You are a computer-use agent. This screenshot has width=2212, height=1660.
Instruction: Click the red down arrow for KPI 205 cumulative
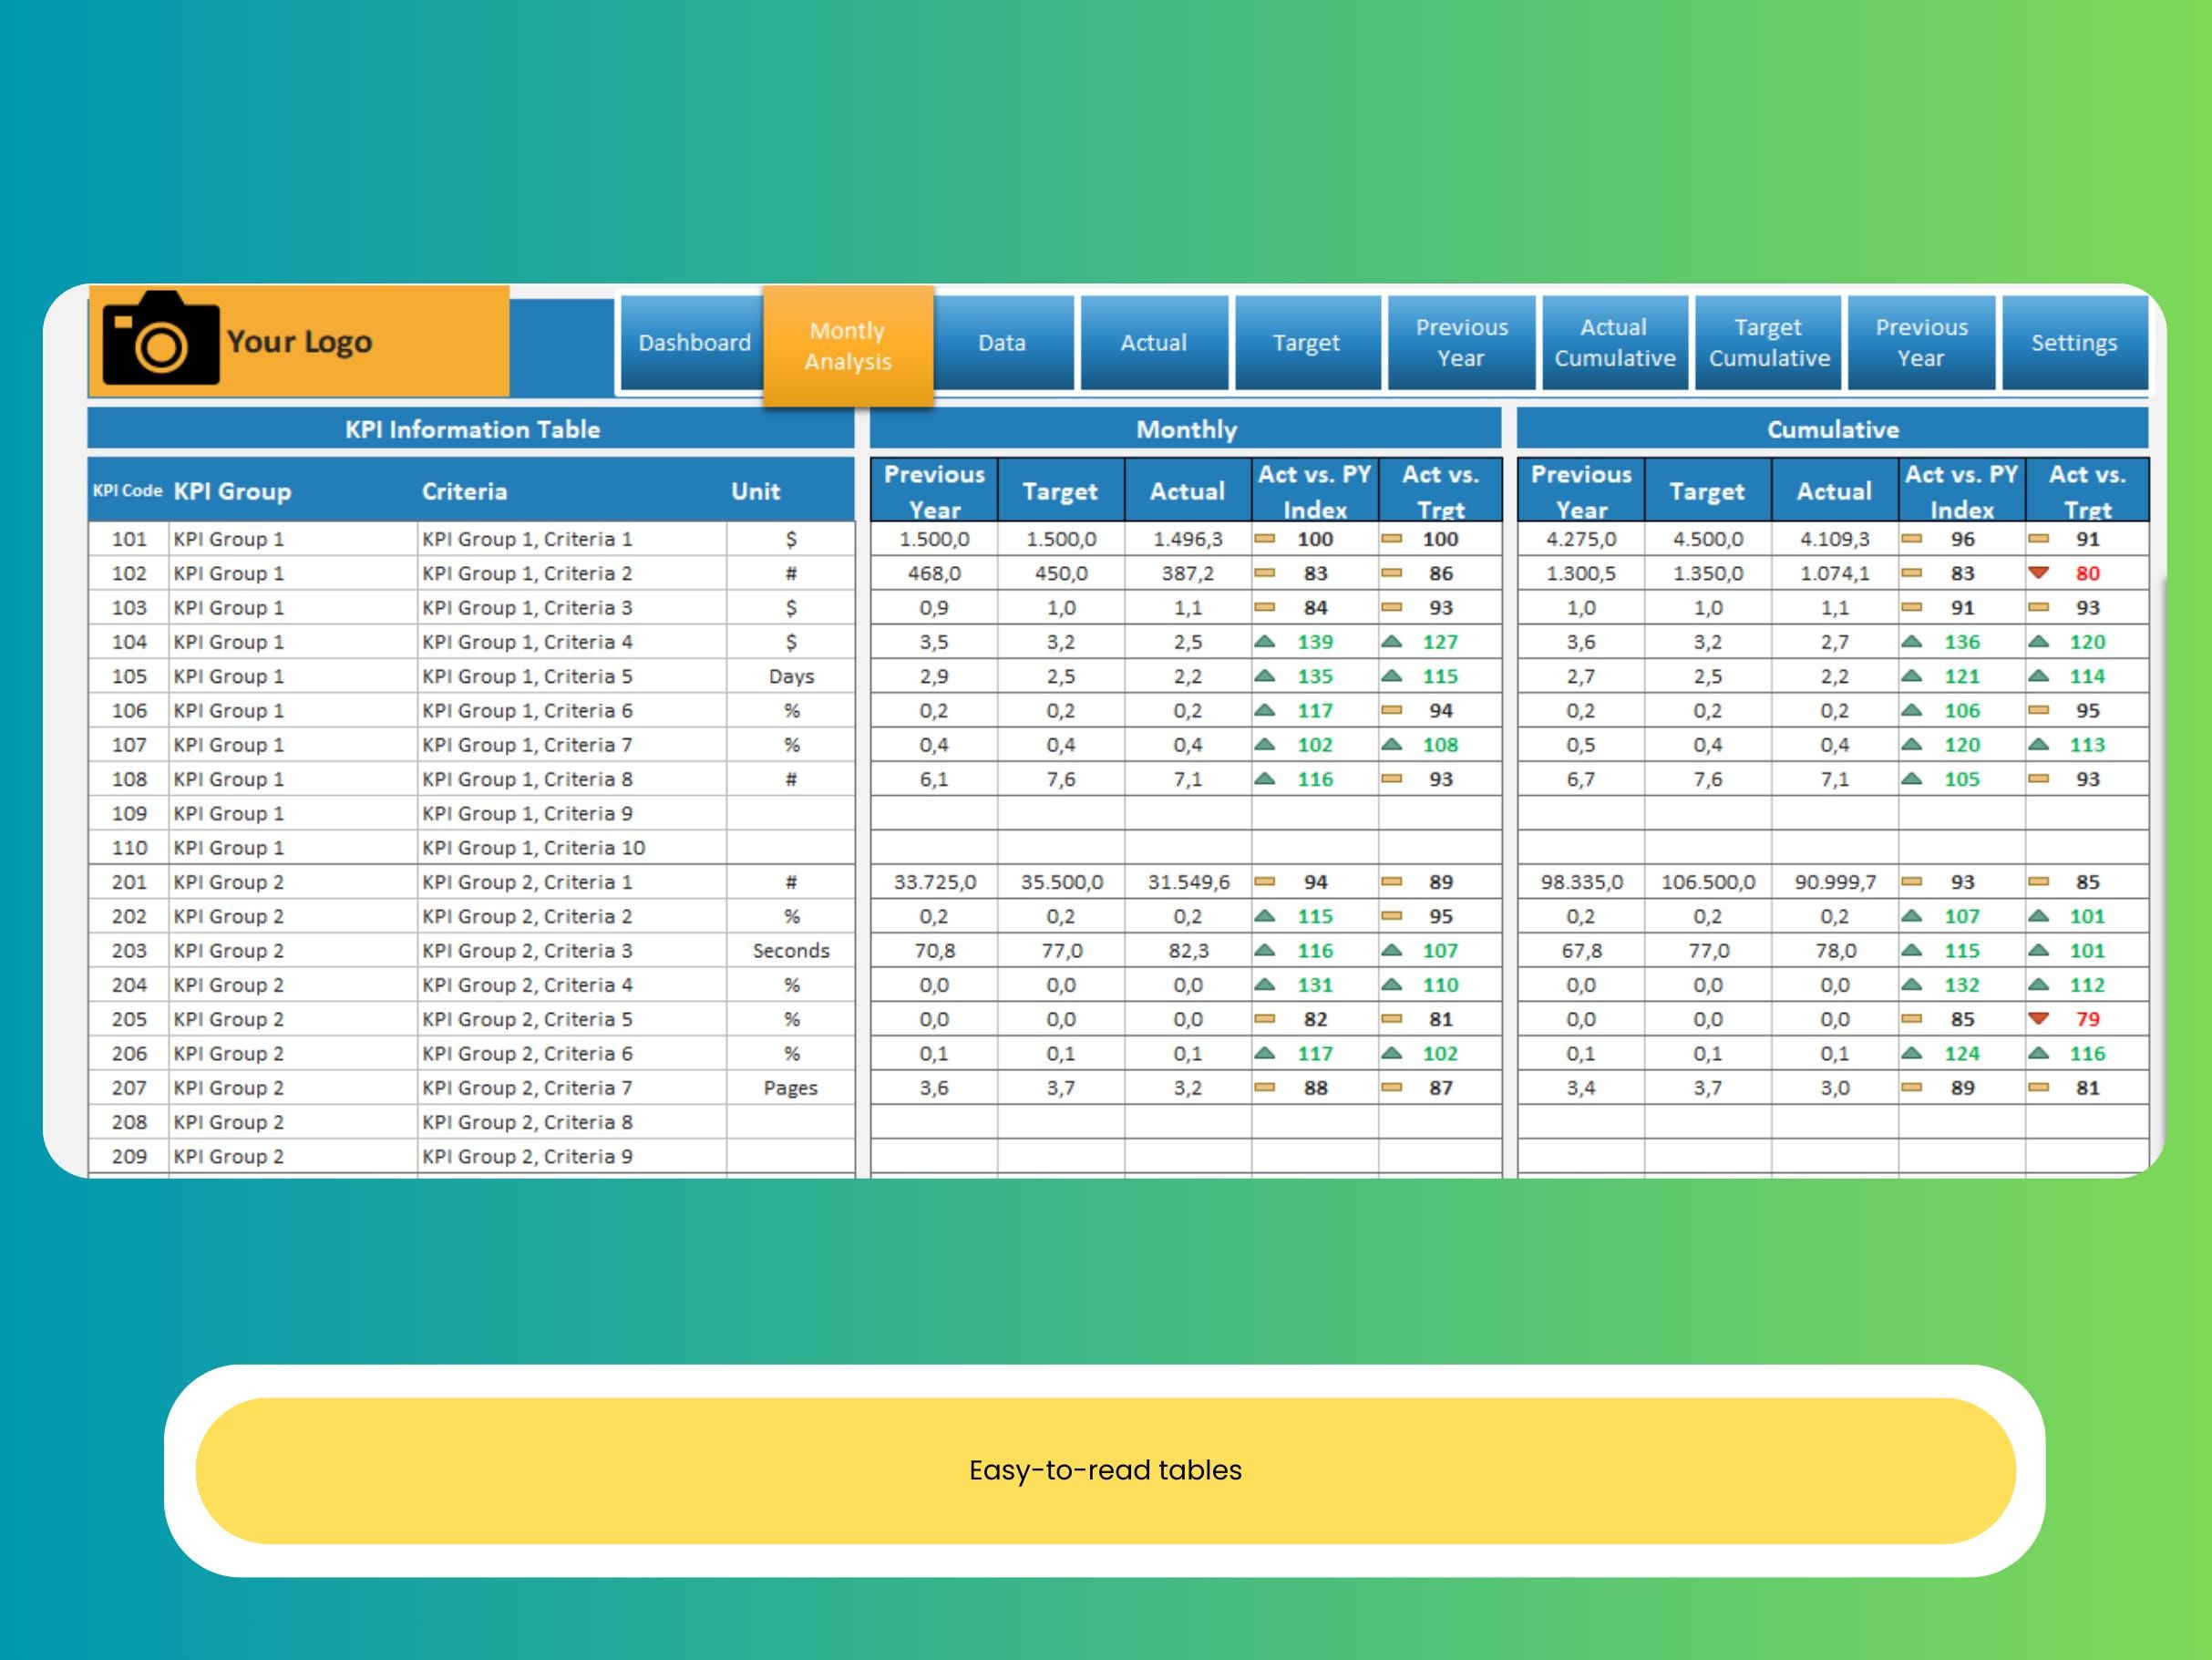(2038, 1018)
